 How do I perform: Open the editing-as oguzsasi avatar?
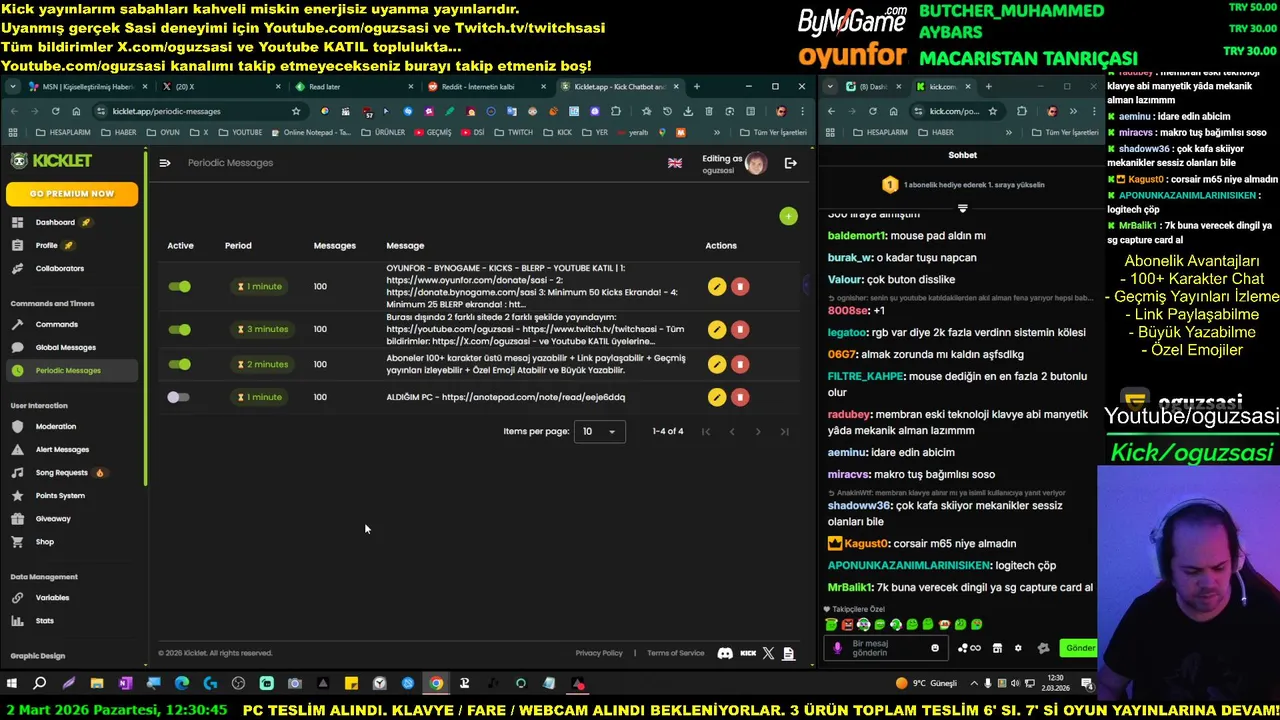[756, 163]
